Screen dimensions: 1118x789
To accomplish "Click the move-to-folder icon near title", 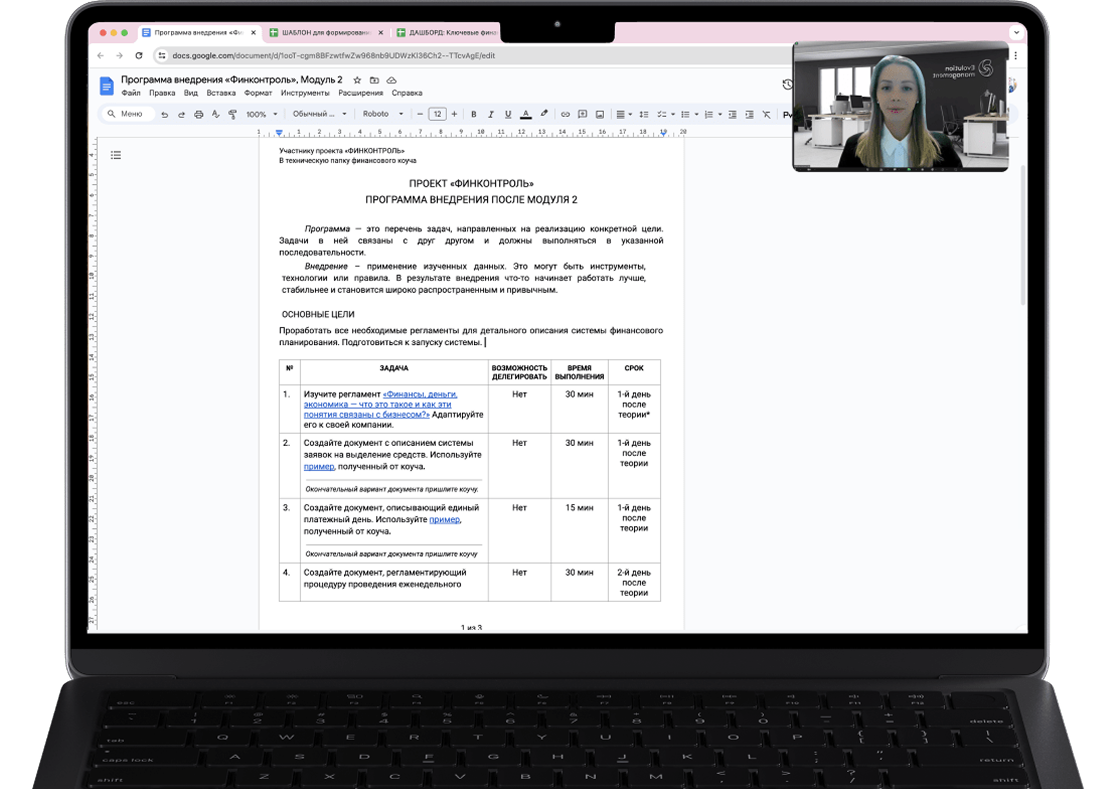I will 374,80.
